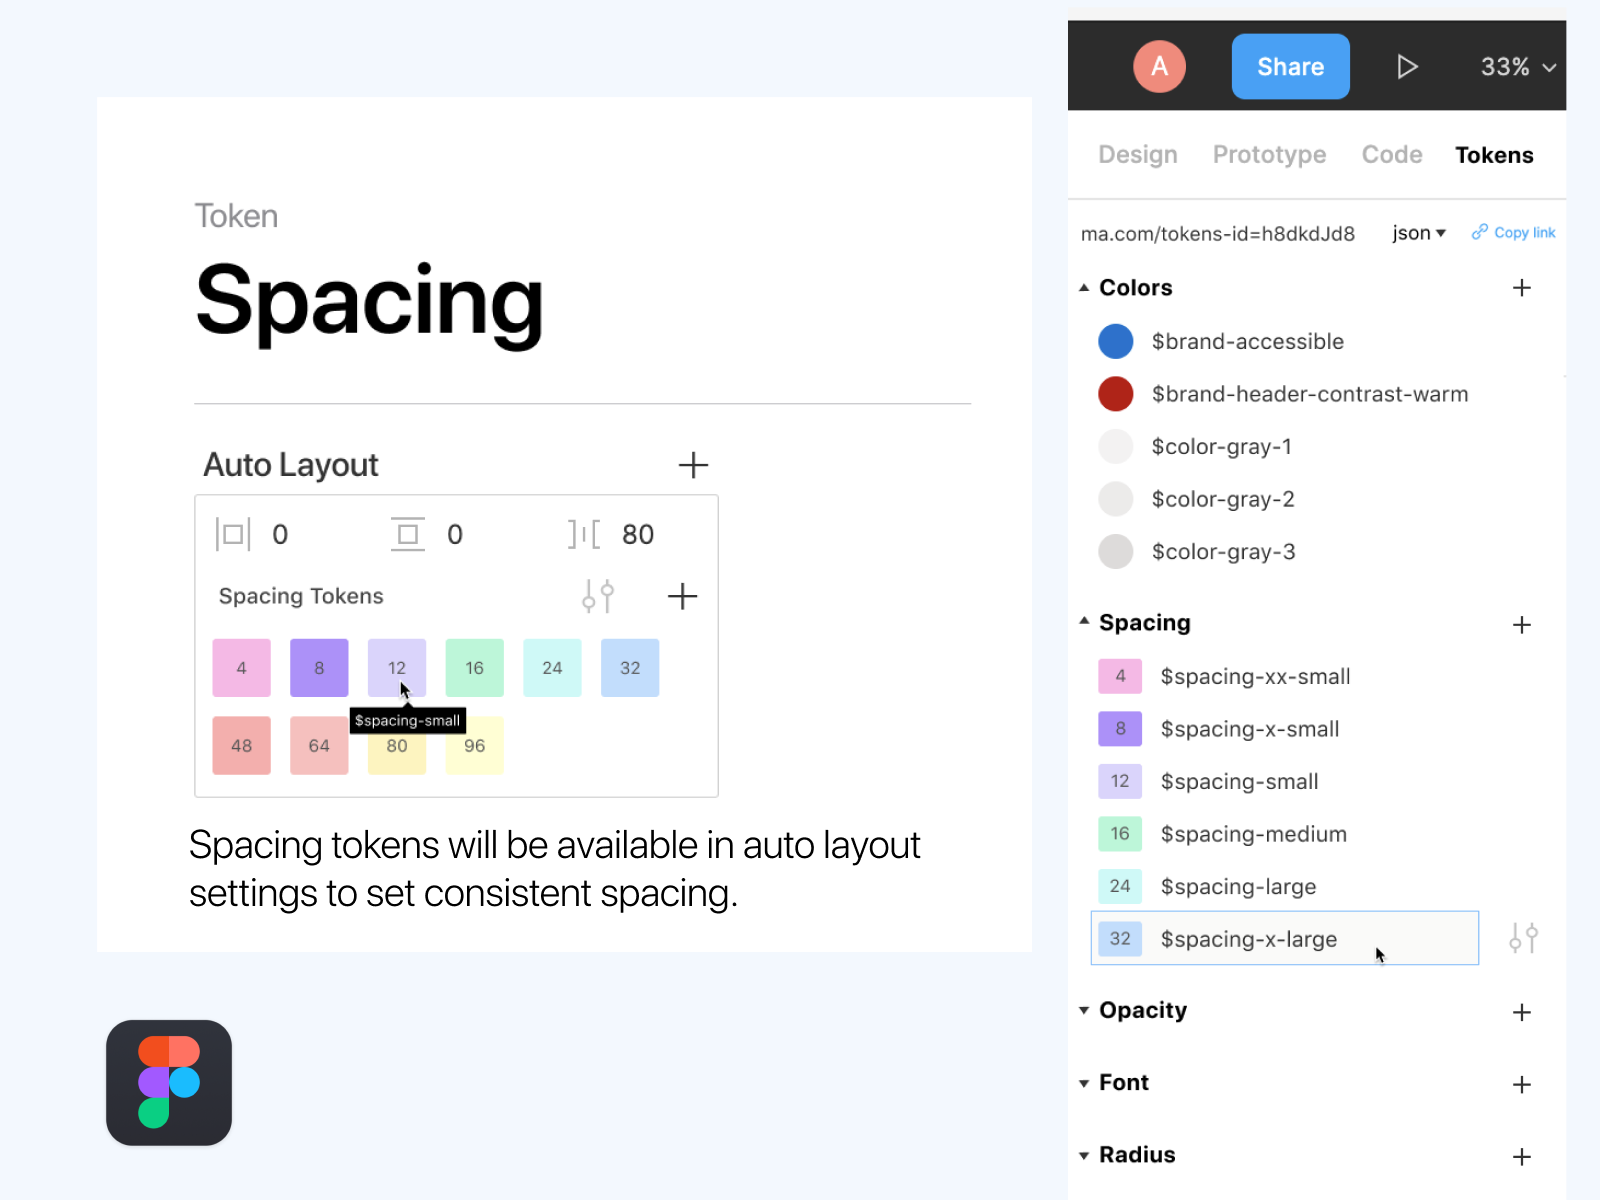1600x1200 pixels.
Task: Click the Copy link icon
Action: point(1481,232)
